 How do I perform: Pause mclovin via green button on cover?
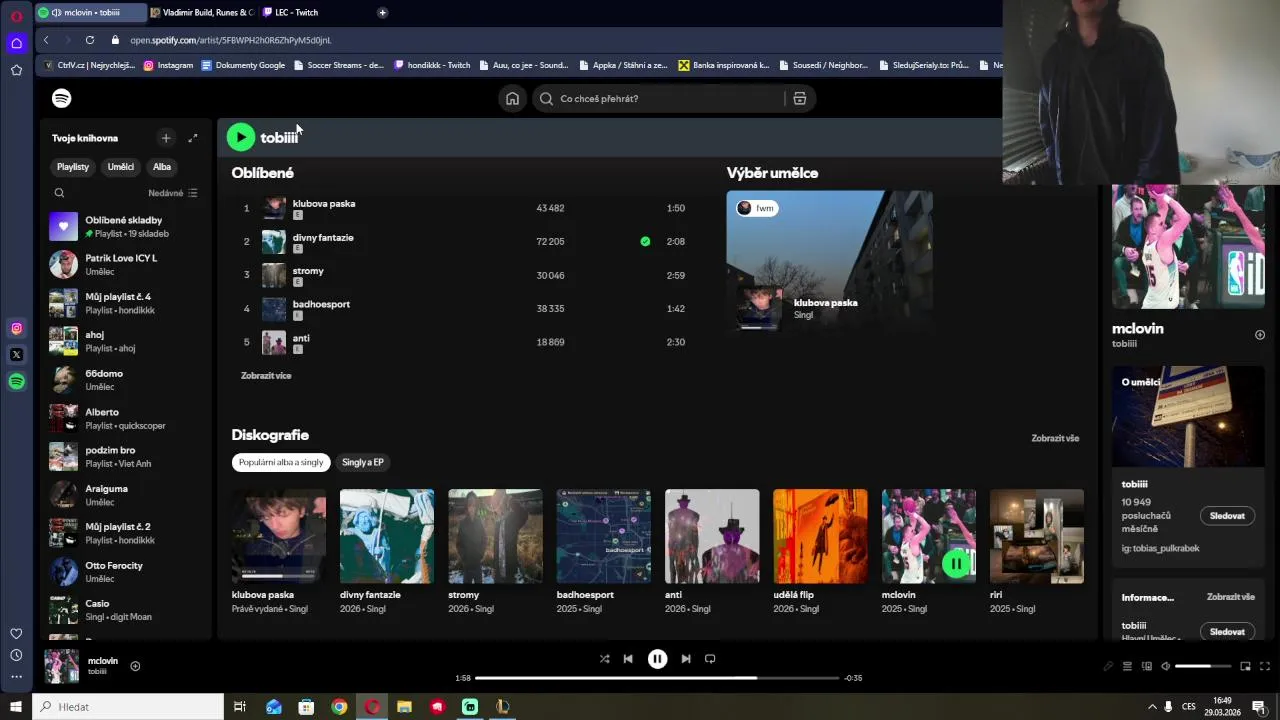tap(956, 564)
